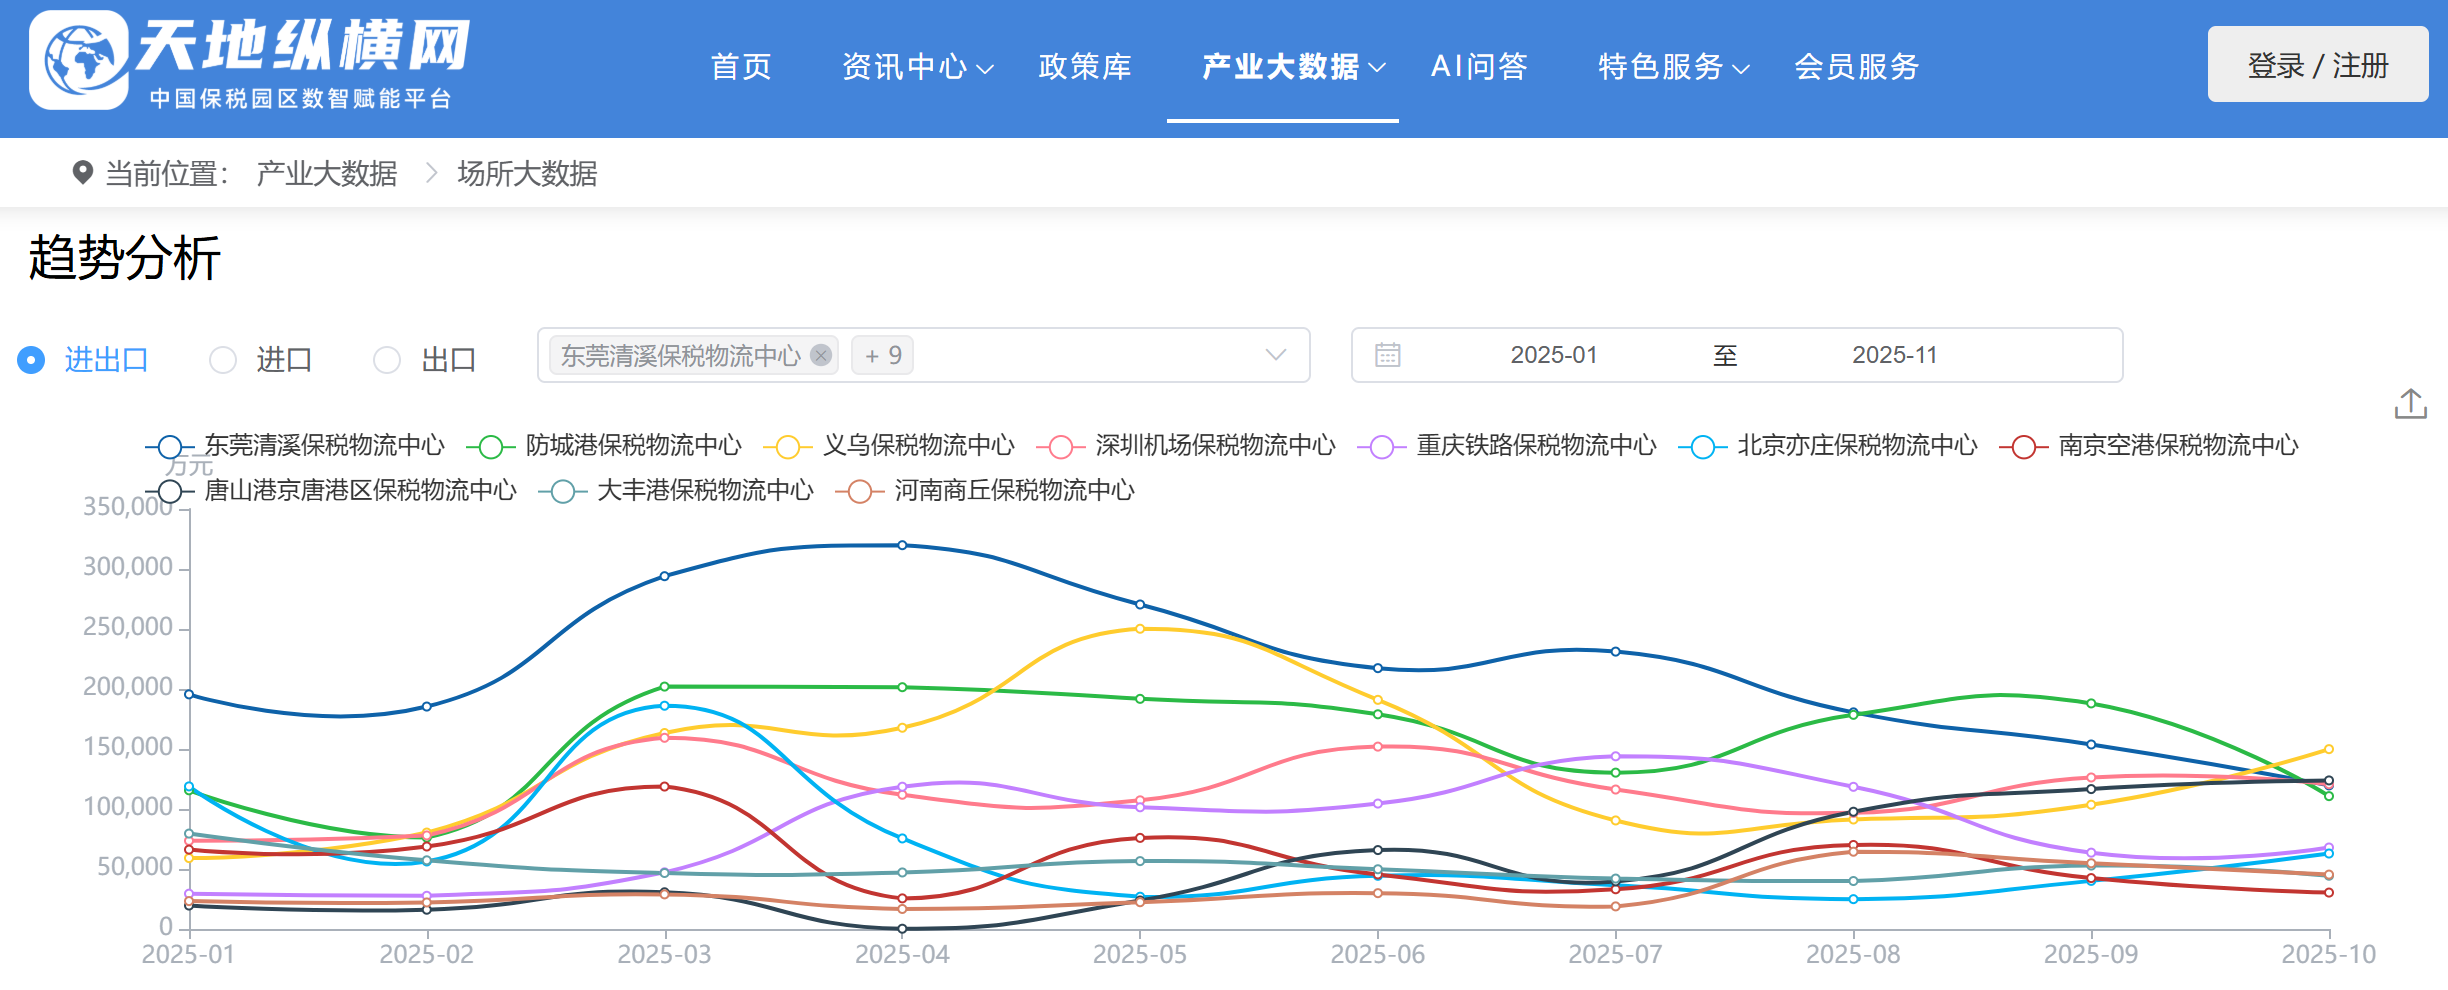Viewport: 2448px width, 990px height.
Task: Toggle 防城港保税物流中心 legend marker
Action: [x=490, y=446]
